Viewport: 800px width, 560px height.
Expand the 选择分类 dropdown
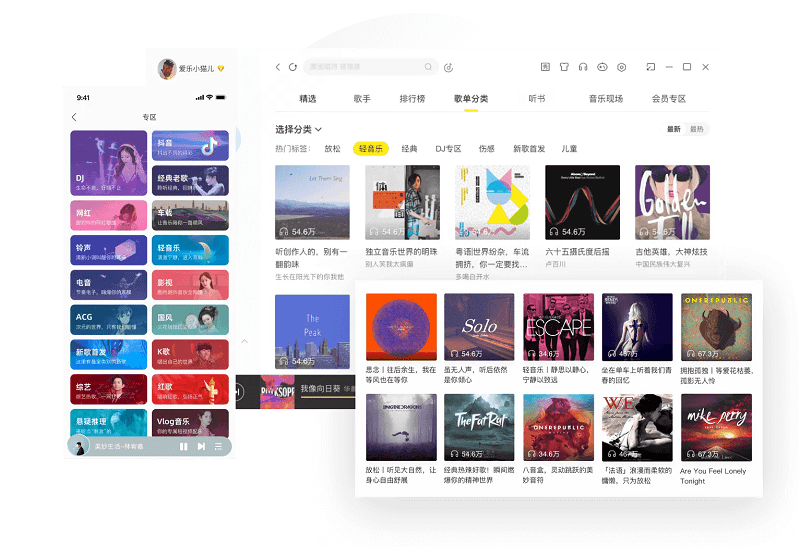(x=299, y=129)
